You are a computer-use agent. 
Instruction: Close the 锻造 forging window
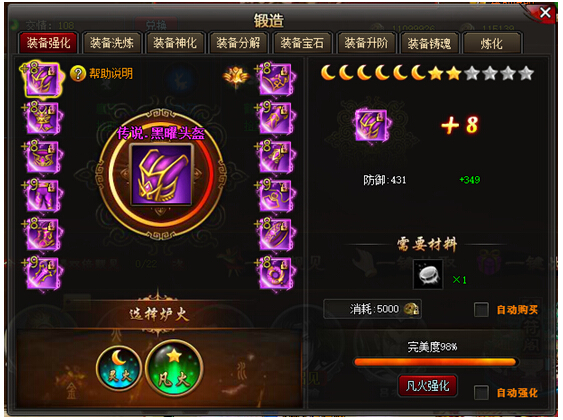click(544, 13)
